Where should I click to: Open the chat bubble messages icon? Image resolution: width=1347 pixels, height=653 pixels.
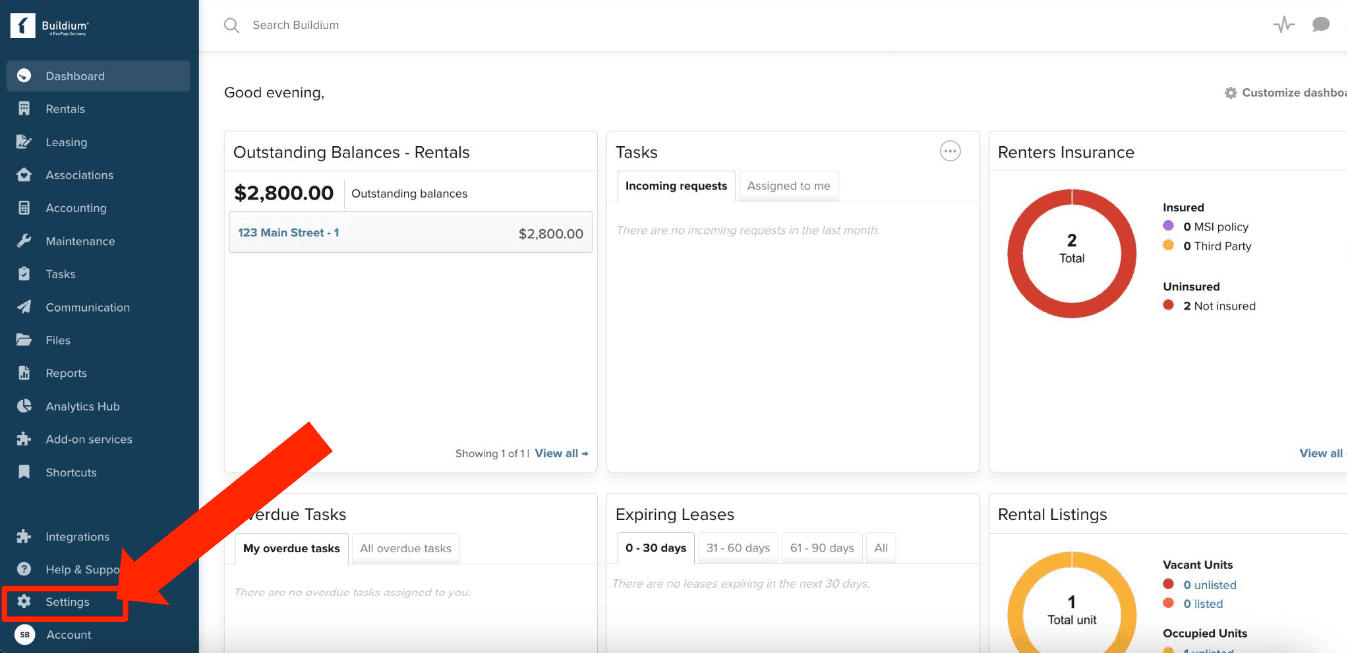click(1321, 25)
